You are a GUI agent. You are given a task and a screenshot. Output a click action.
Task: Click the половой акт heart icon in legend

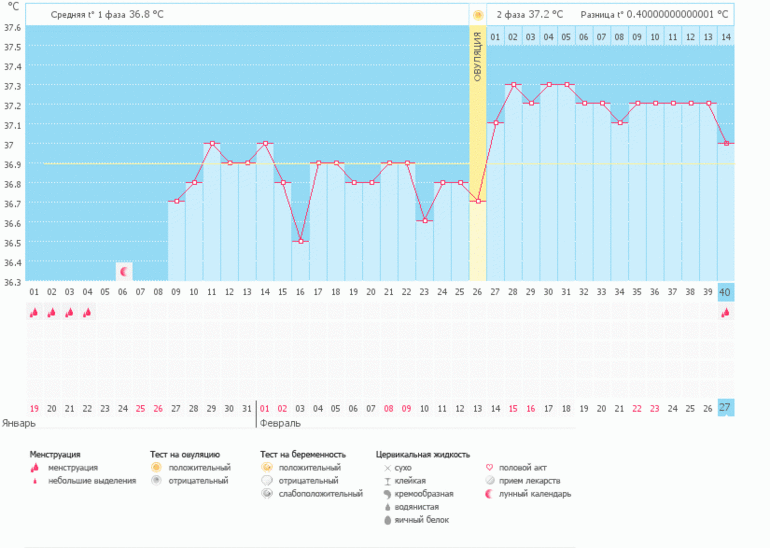pyautogui.click(x=489, y=467)
